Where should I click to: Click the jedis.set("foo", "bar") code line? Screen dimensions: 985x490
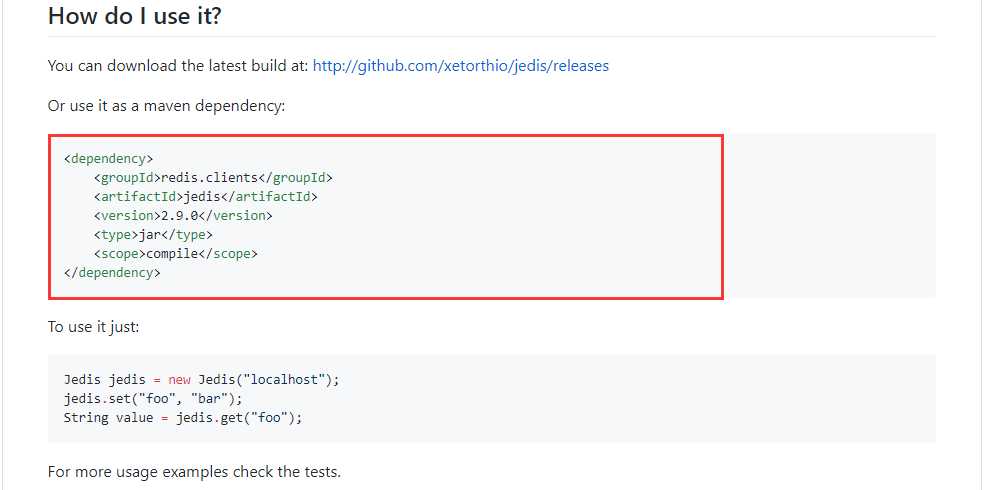tap(153, 398)
